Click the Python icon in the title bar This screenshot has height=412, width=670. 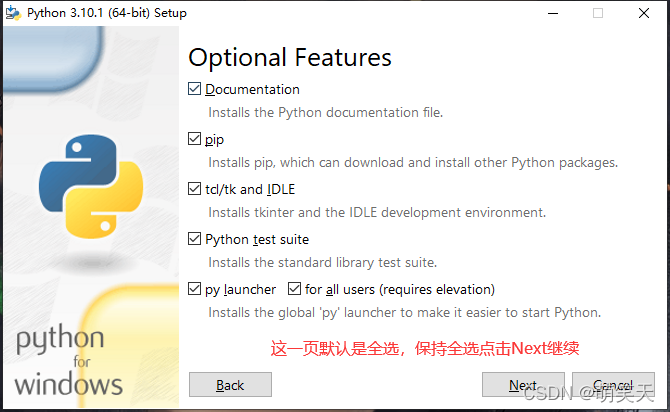click(13, 13)
